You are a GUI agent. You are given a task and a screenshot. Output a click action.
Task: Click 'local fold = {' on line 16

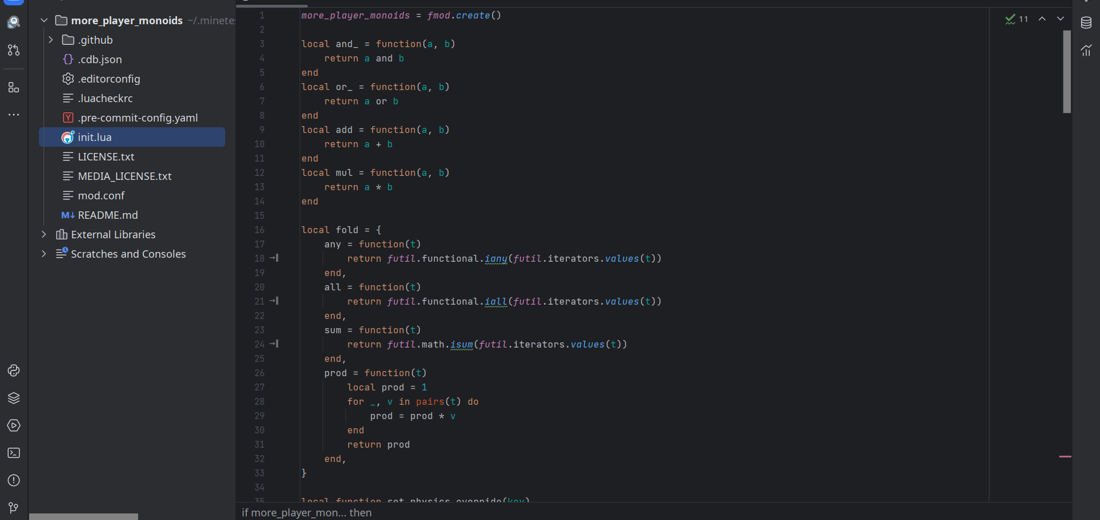342,230
